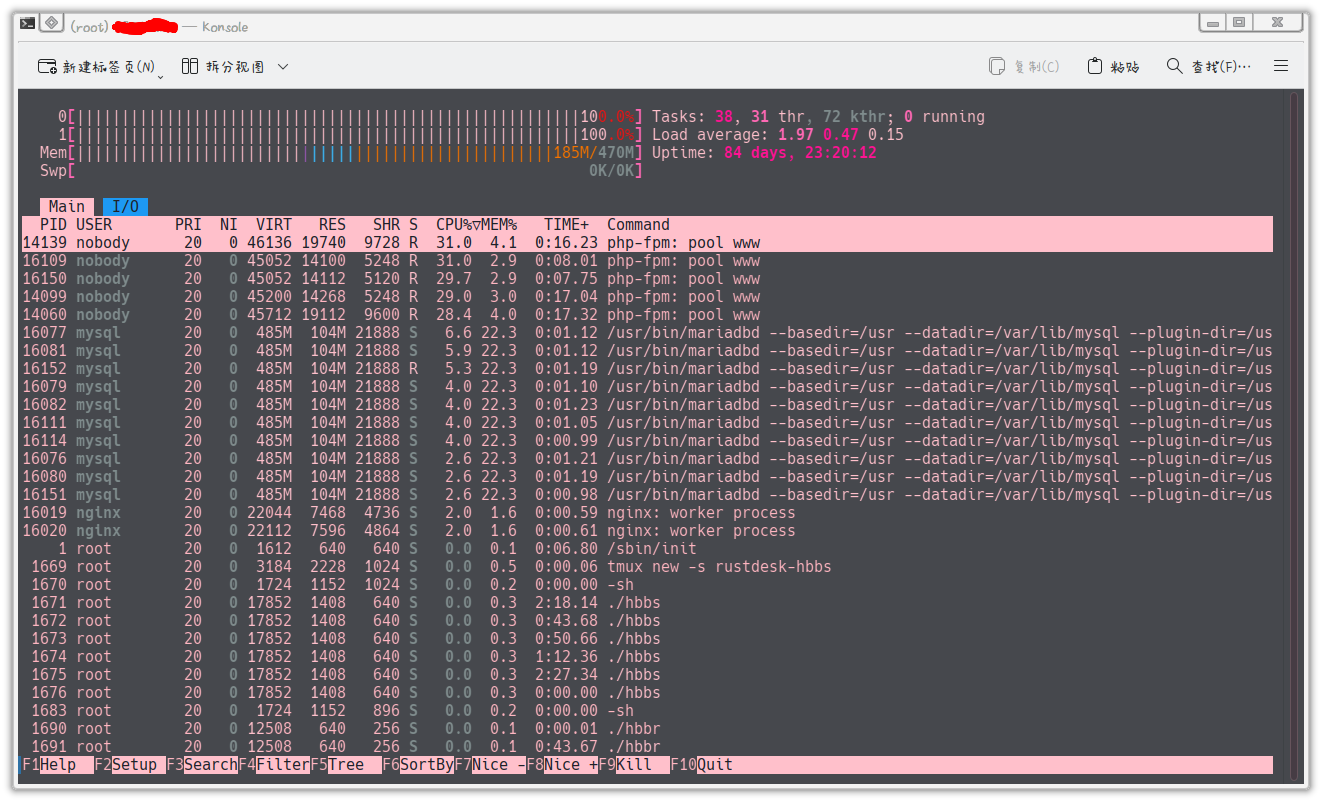Open the hamburger menu icon

1281,66
